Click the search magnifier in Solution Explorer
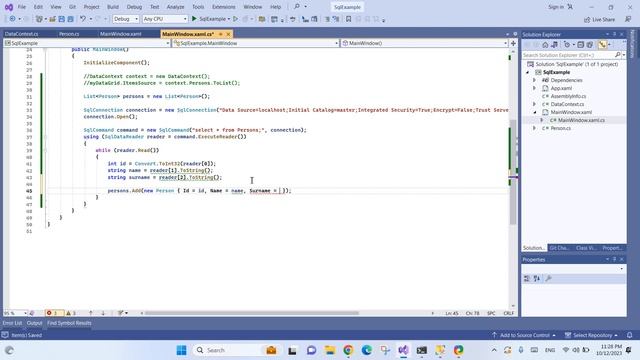Screen dimensions: 640x360 (618, 55)
